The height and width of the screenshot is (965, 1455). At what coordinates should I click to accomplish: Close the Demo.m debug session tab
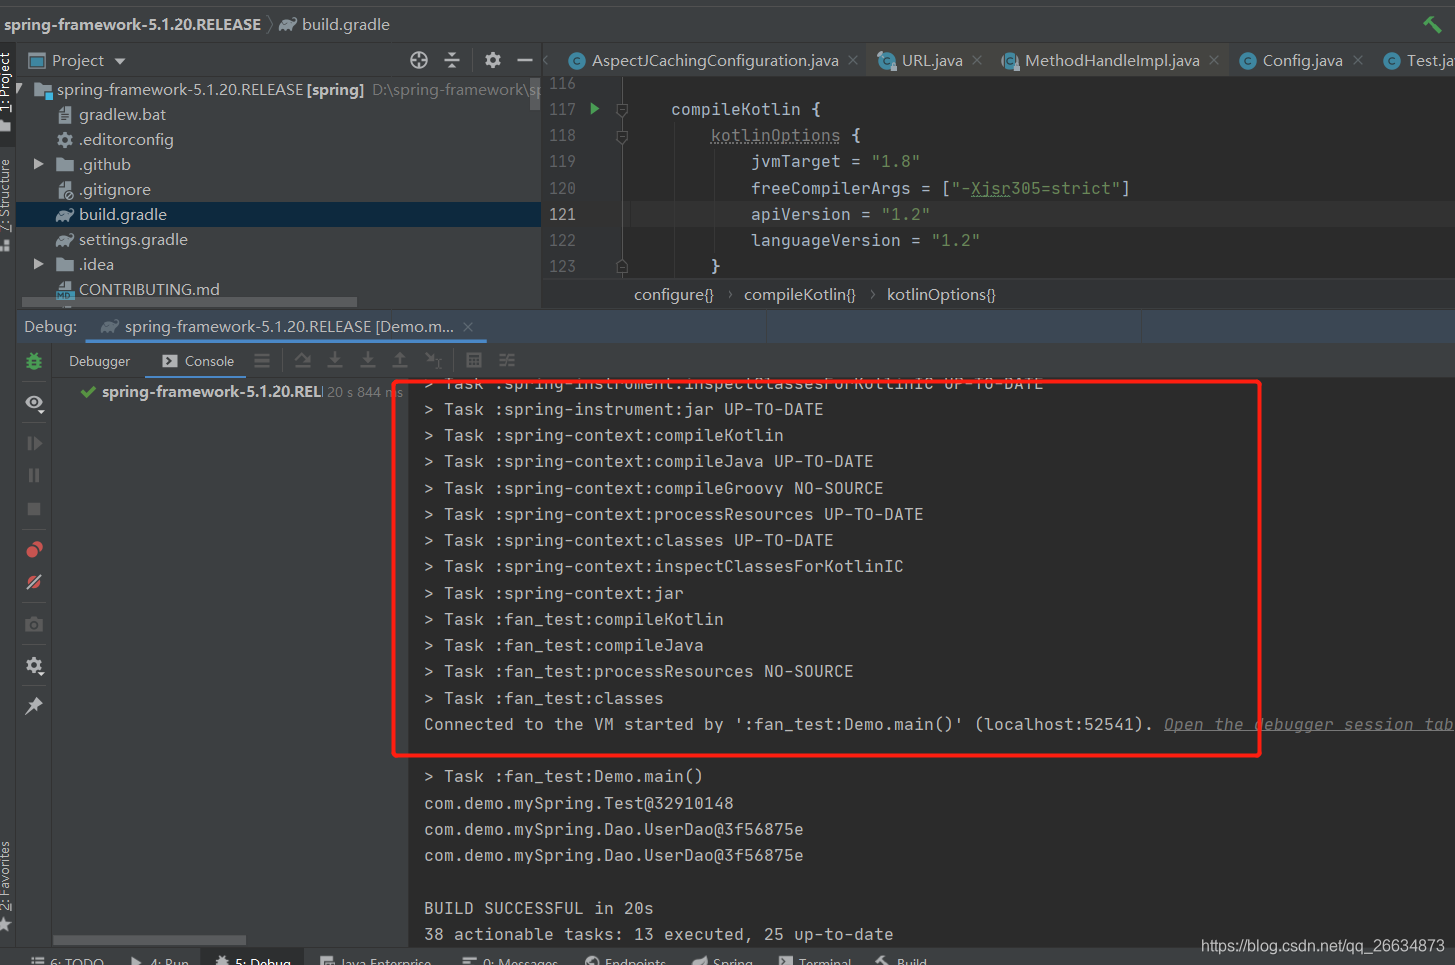(x=468, y=327)
